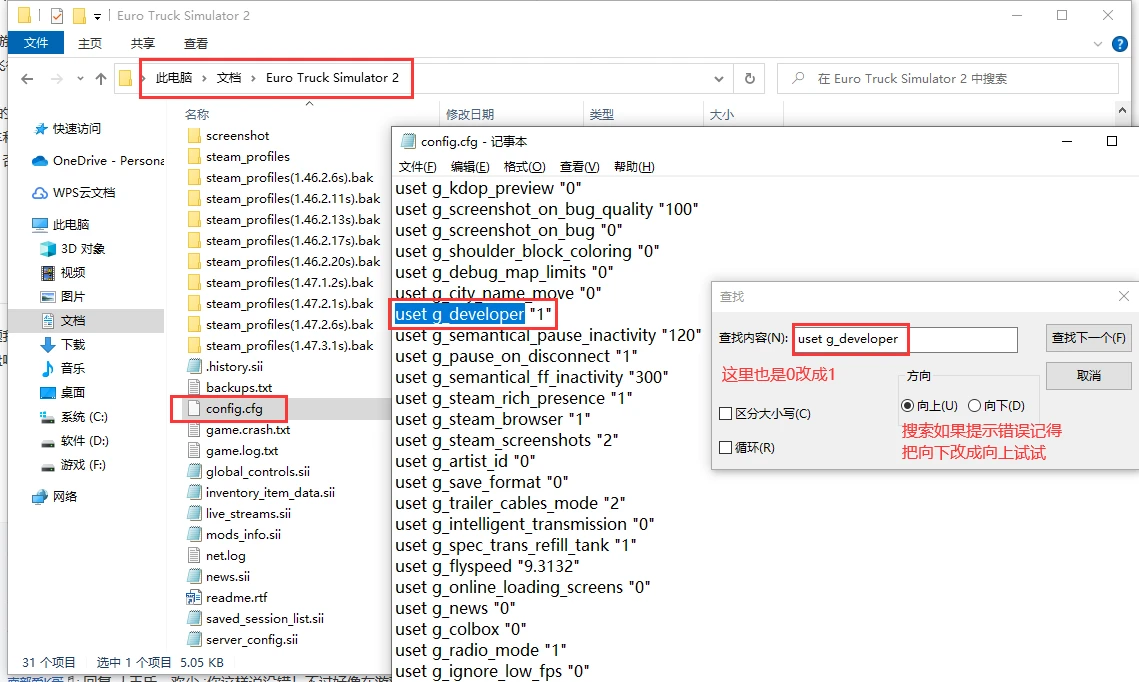1139x682 pixels.
Task: Open Notepad Format menu
Action: 524,167
